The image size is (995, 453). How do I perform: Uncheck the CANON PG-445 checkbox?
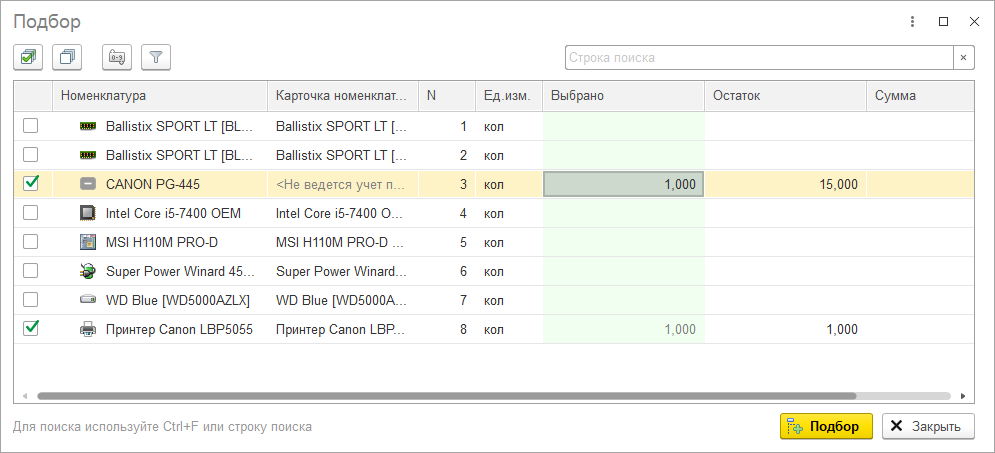point(31,183)
